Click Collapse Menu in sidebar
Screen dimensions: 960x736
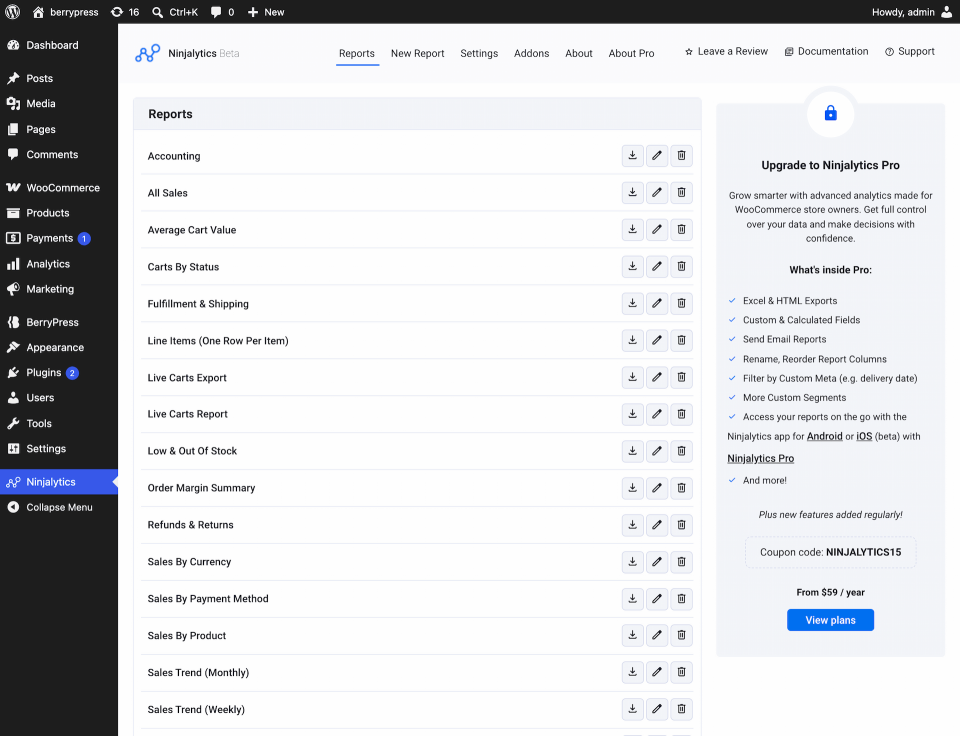(x=59, y=507)
